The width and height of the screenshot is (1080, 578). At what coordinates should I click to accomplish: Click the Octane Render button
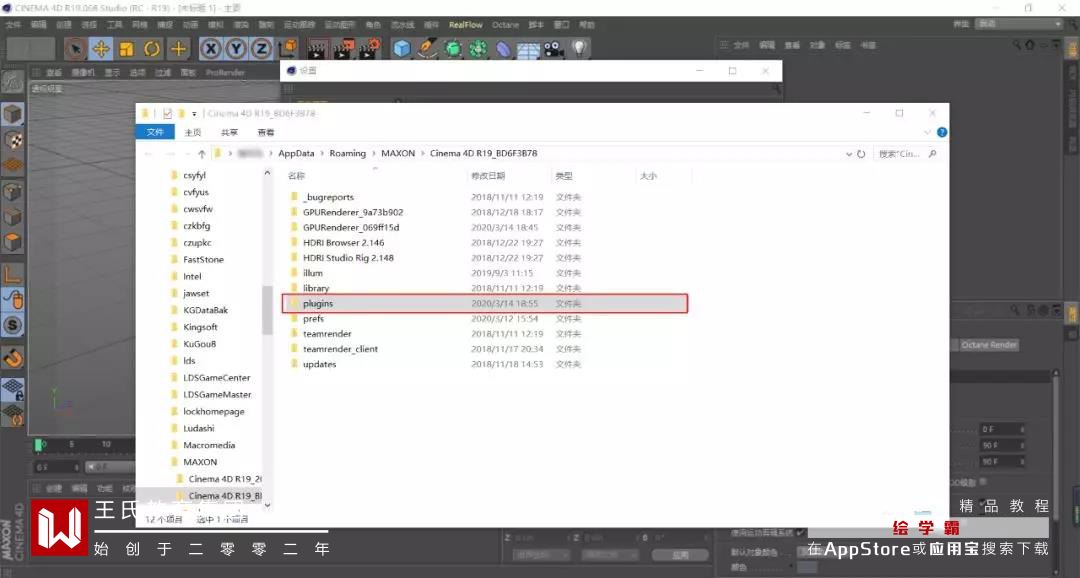click(x=988, y=345)
